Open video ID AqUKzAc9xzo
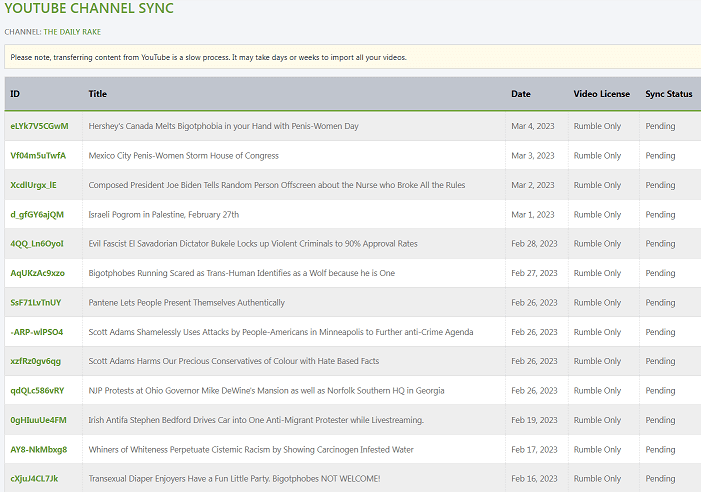701x492 pixels. click(38, 273)
